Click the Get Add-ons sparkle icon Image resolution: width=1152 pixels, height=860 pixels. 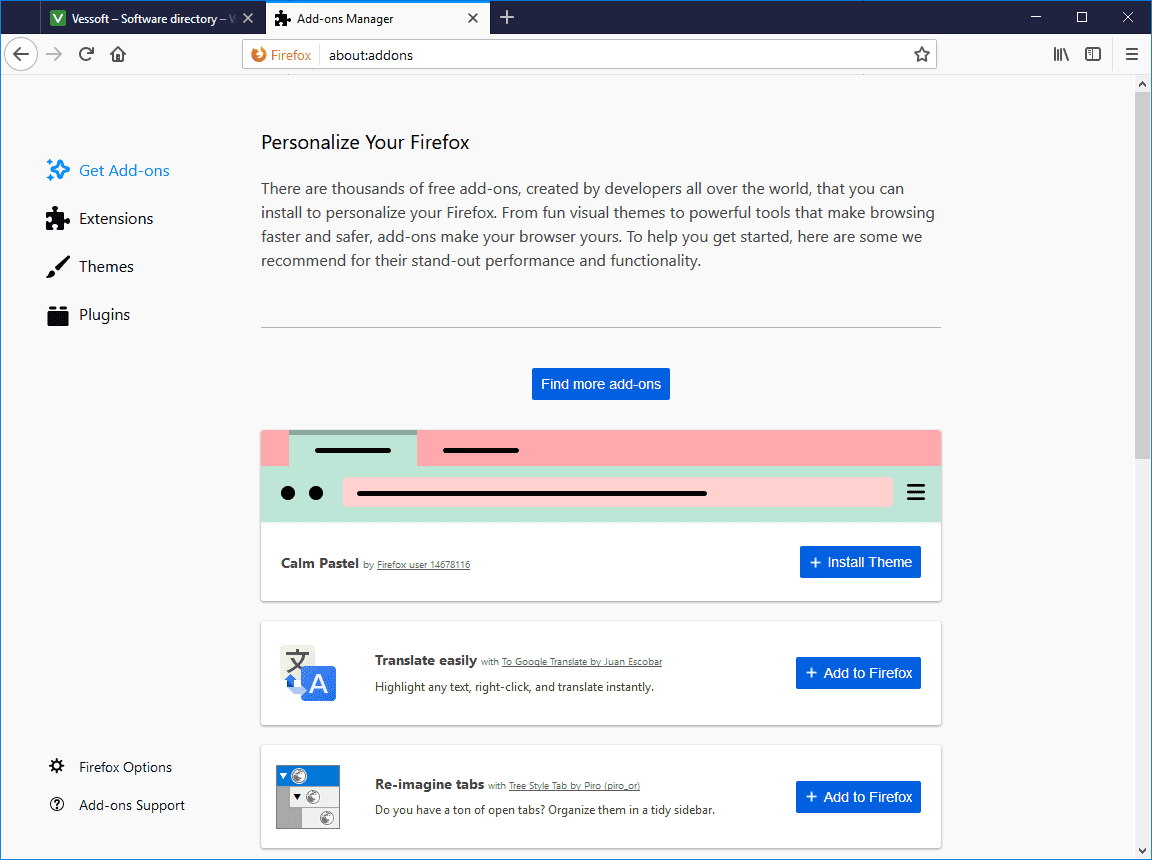coord(58,170)
